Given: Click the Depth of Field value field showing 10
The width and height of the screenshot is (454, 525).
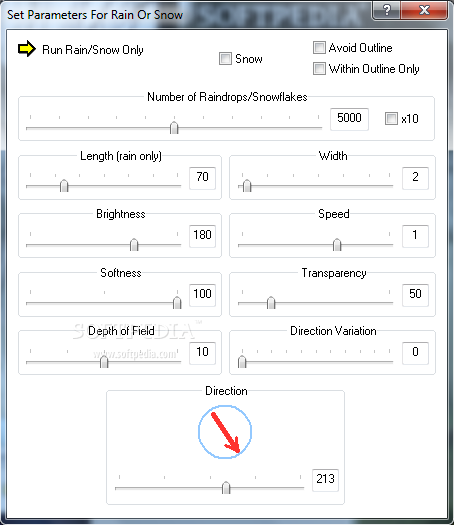Looking at the screenshot, I should (x=202, y=353).
